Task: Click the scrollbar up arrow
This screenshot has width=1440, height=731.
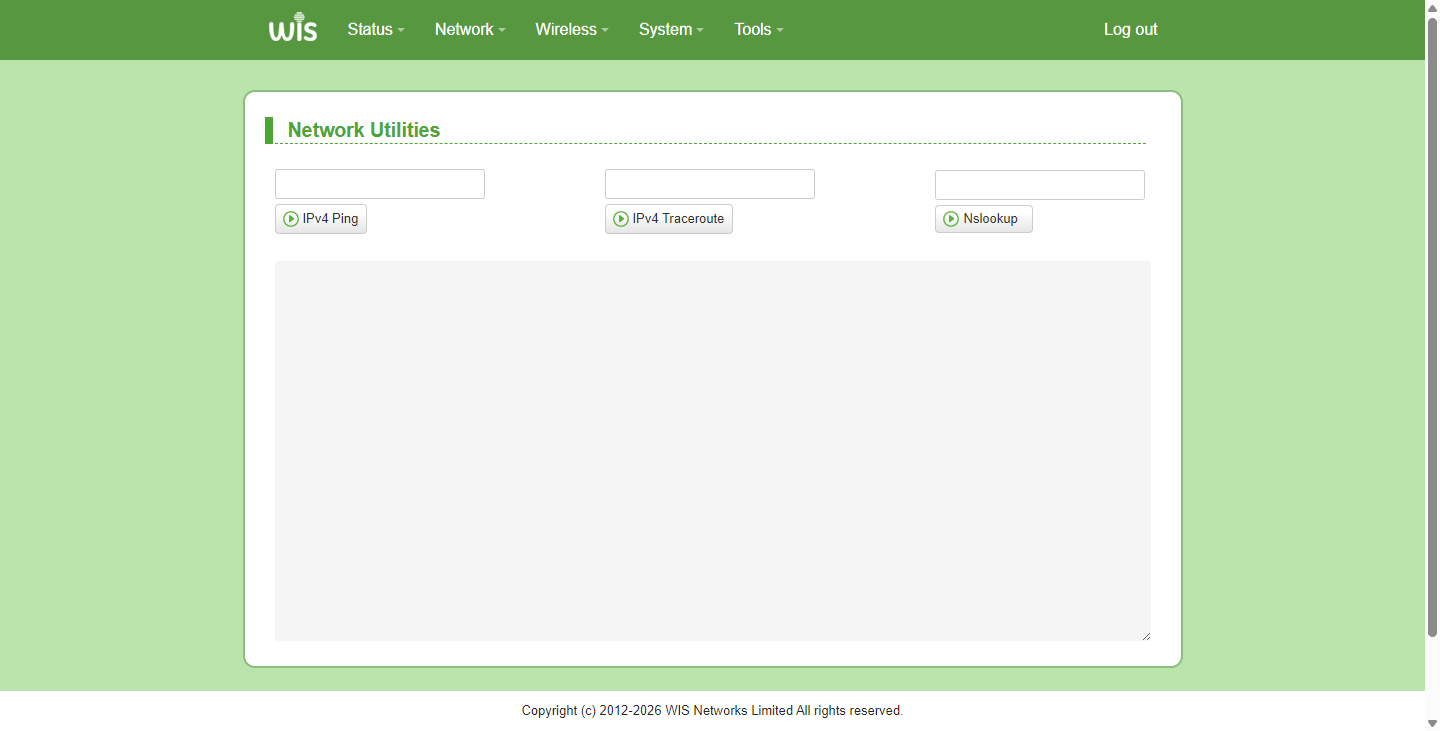Action: tap(1432, 8)
